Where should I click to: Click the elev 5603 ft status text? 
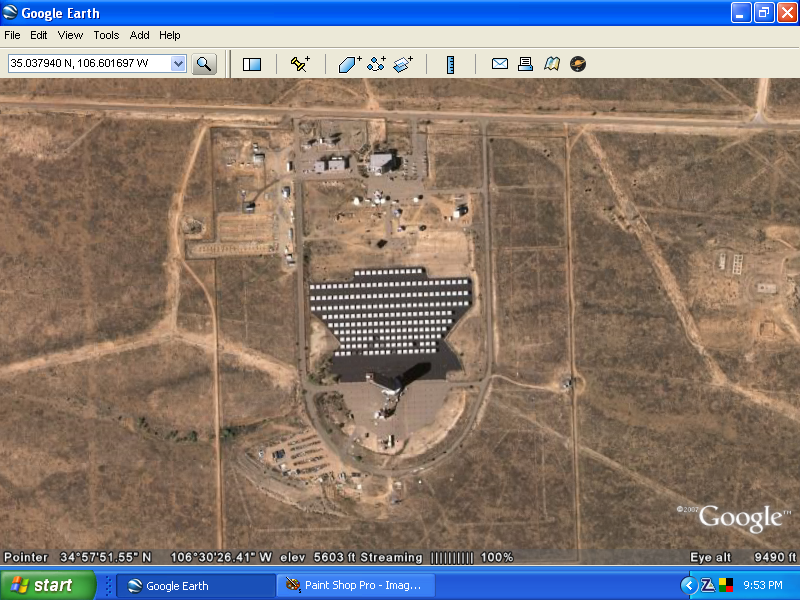[319, 557]
